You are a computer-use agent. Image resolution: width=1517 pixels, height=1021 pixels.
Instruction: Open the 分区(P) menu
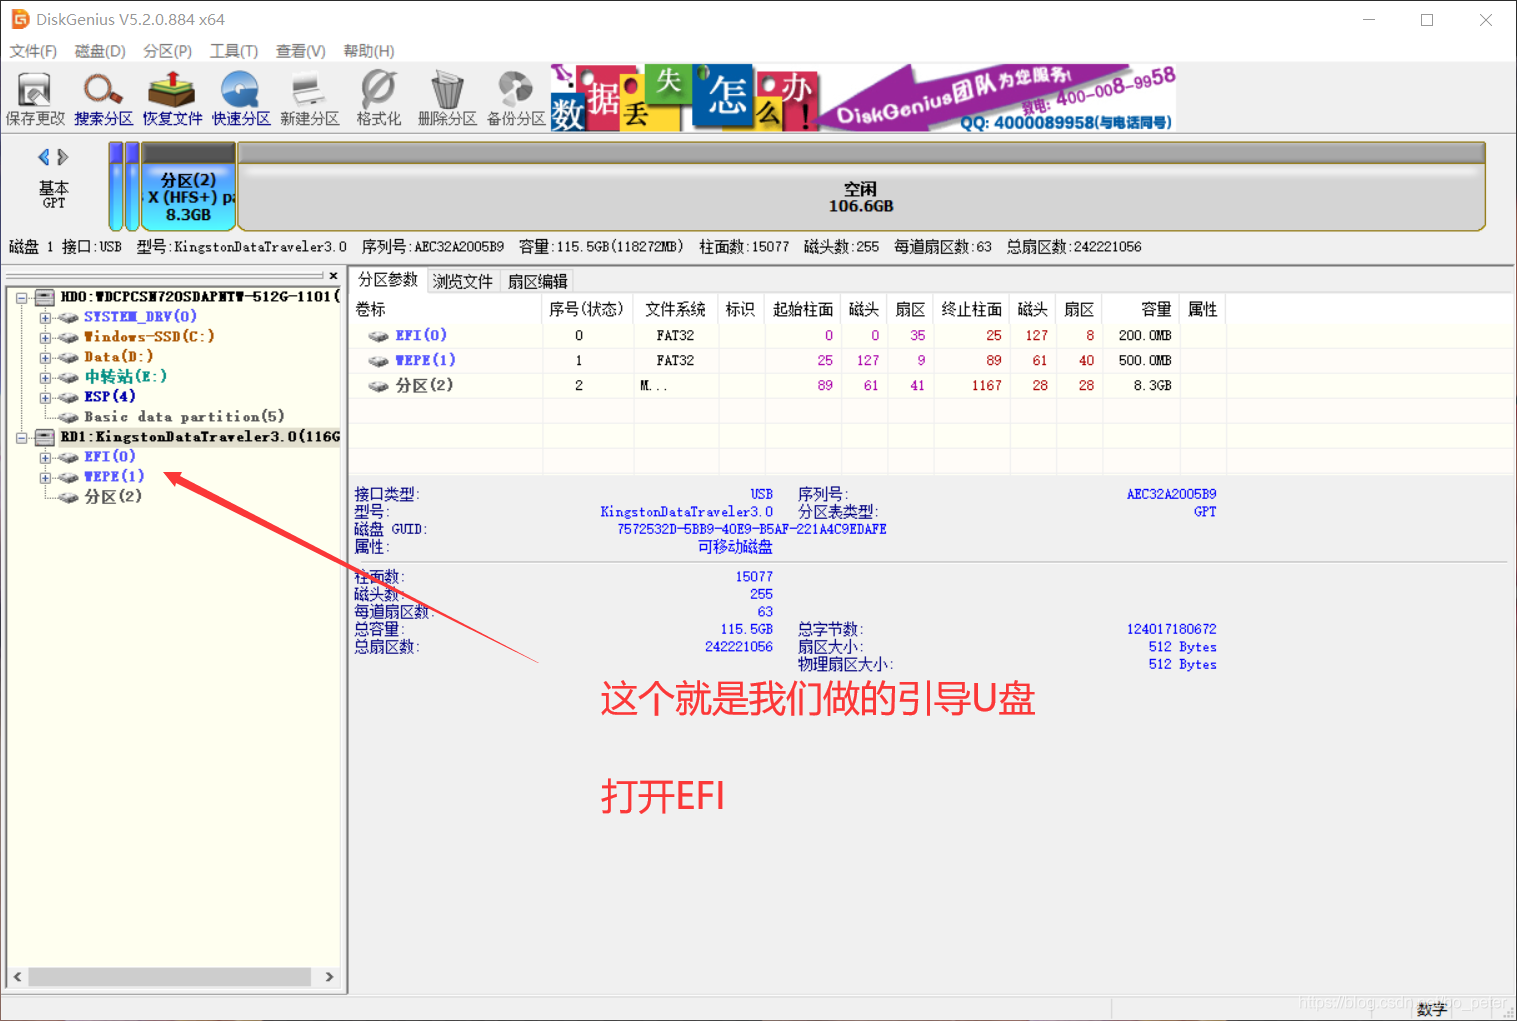pyautogui.click(x=166, y=50)
